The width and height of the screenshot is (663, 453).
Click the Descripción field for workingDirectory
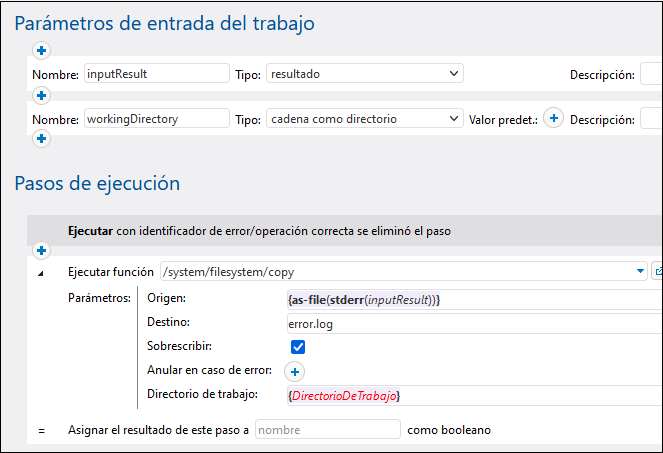coord(650,119)
